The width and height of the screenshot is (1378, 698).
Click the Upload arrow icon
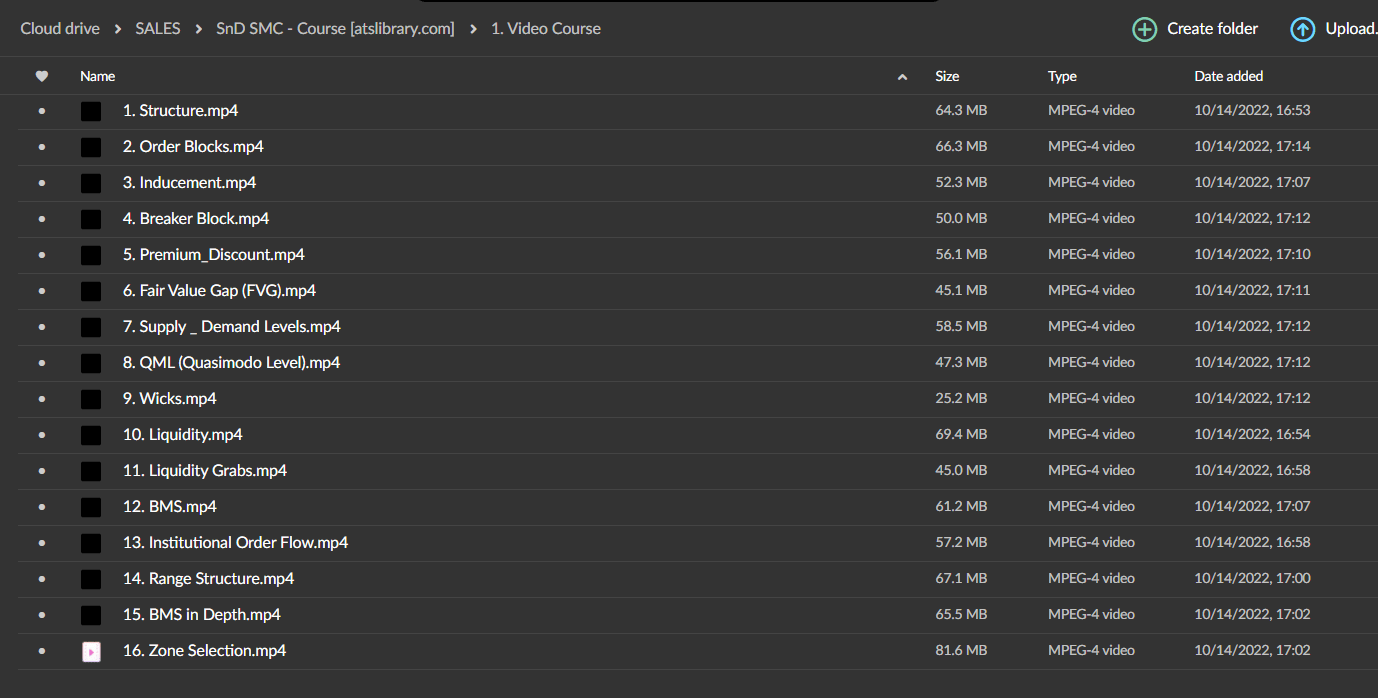(x=1302, y=29)
